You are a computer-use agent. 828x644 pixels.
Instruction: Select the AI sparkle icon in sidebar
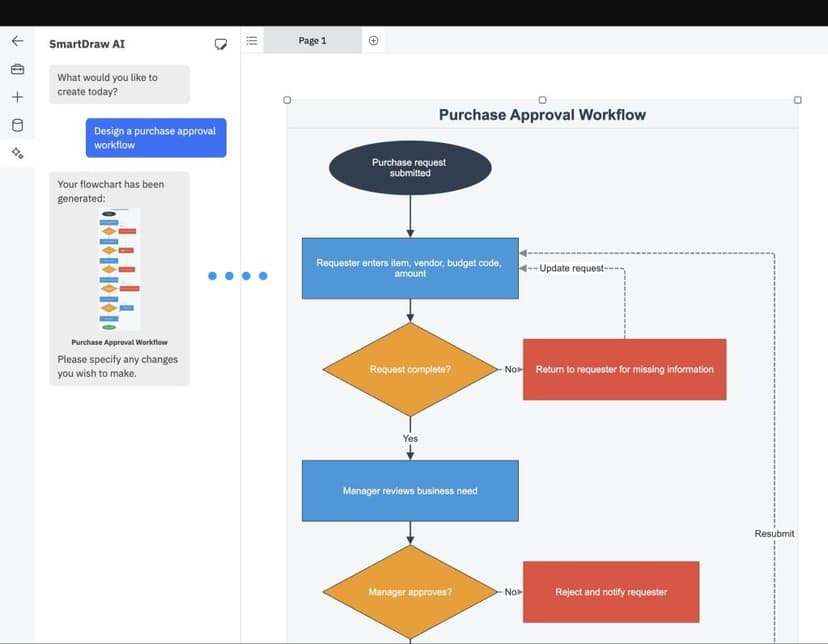17,153
